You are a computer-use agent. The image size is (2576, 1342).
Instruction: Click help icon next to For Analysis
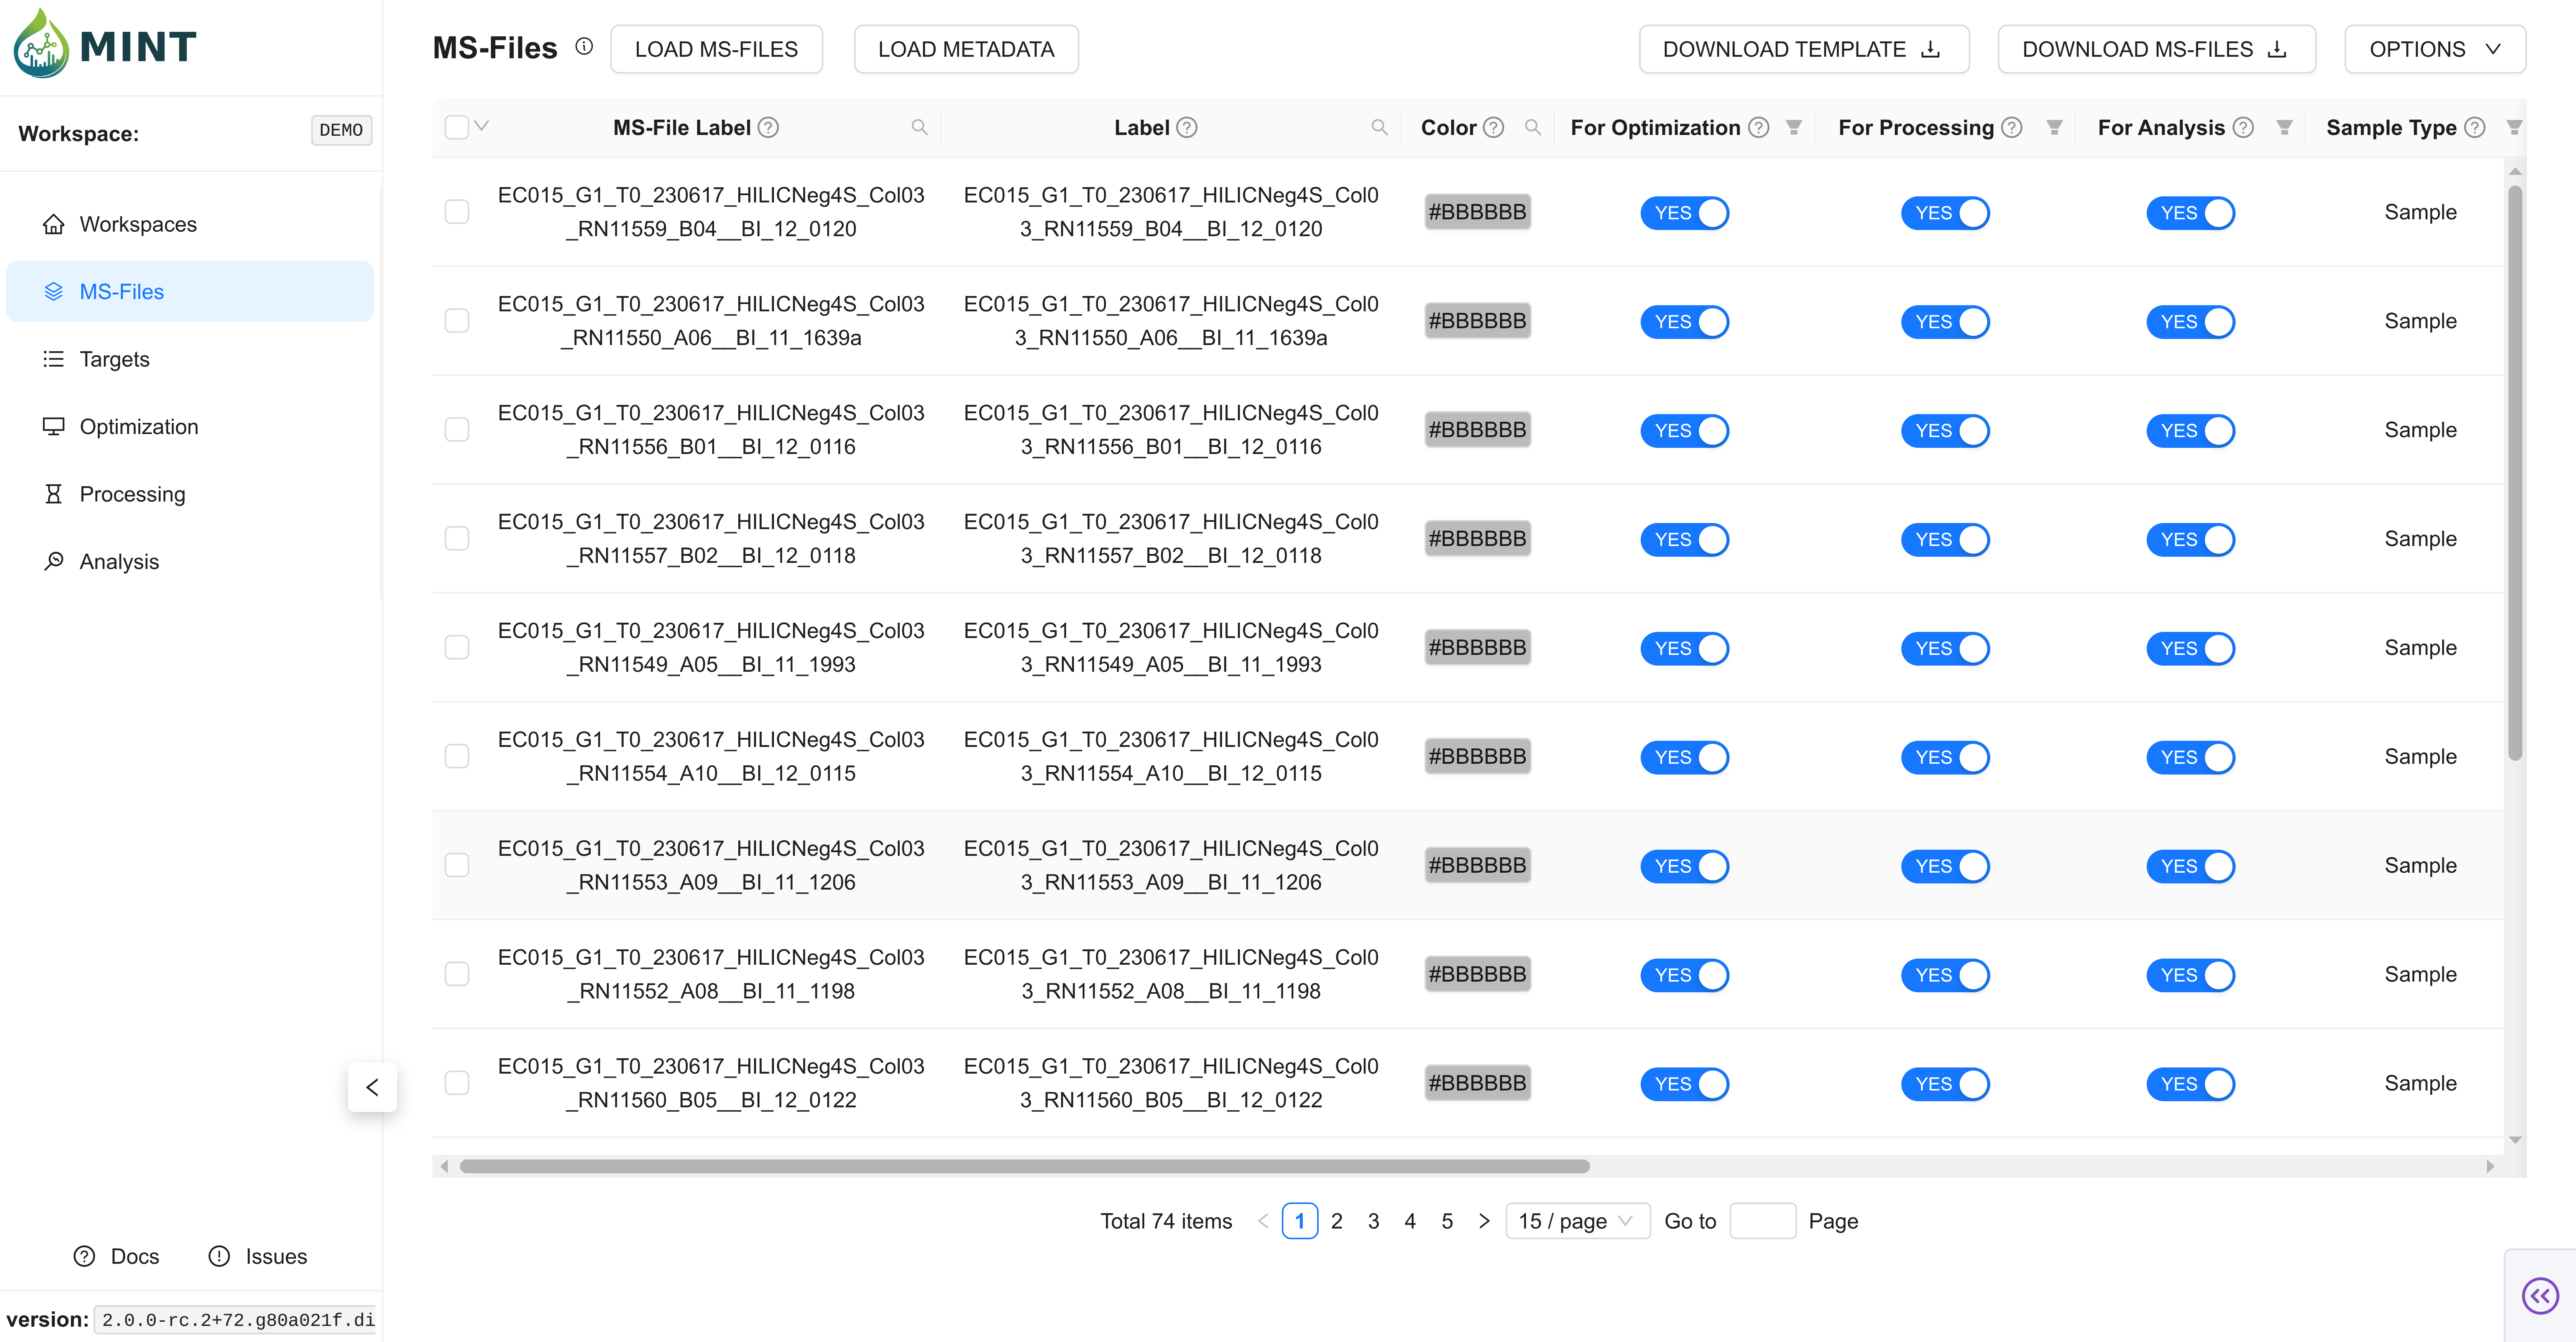(x=2243, y=127)
